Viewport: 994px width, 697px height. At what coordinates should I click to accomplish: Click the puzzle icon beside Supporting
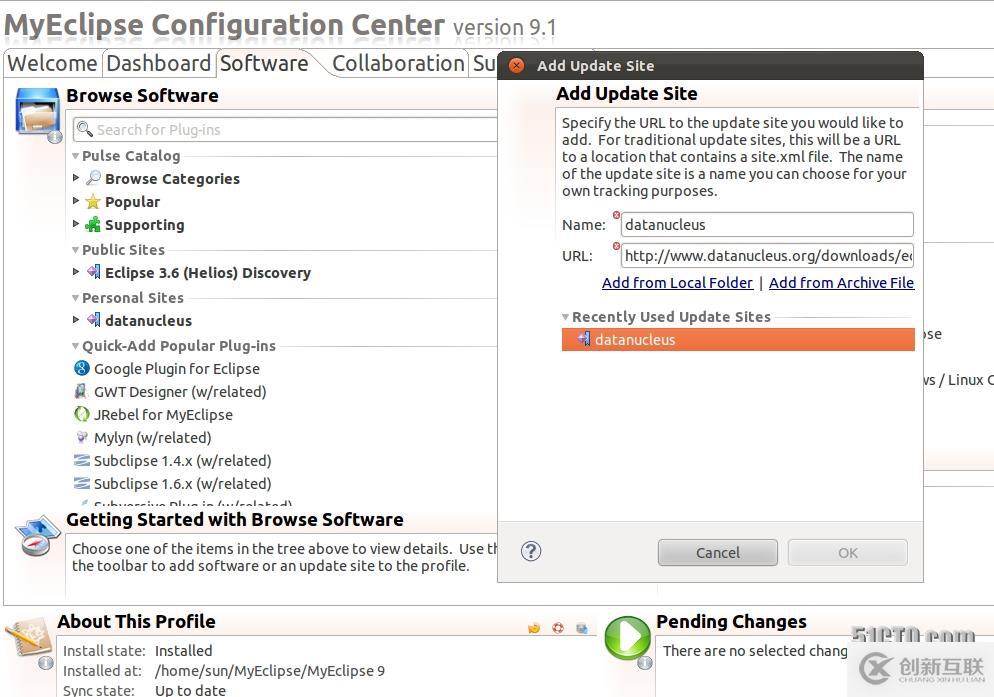coord(93,225)
